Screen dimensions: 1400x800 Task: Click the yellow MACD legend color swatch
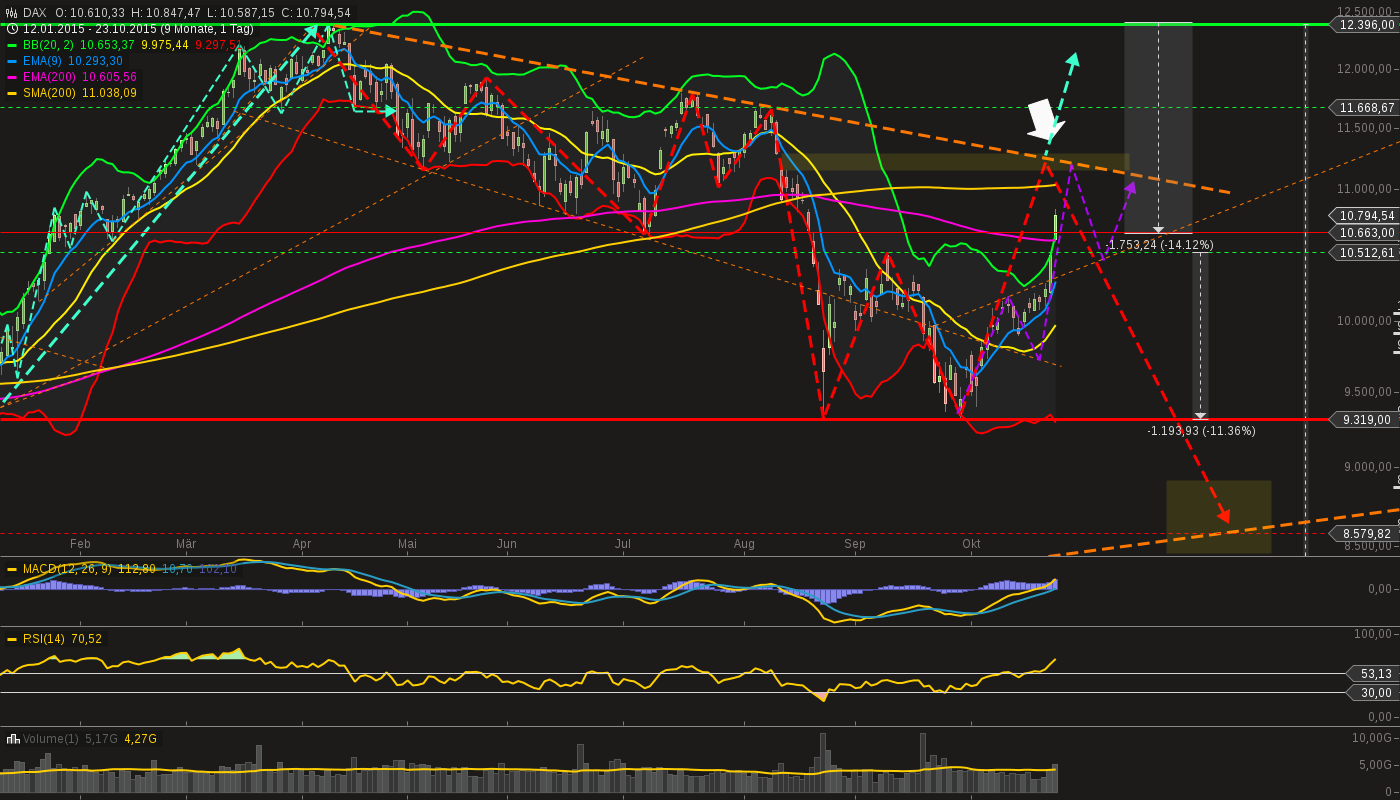pos(12,569)
